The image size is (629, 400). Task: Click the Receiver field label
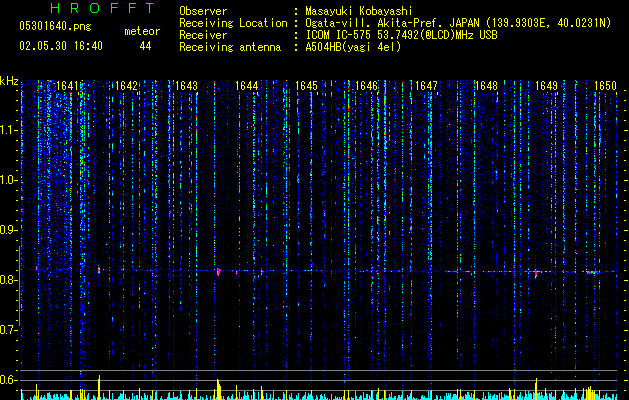coord(203,35)
